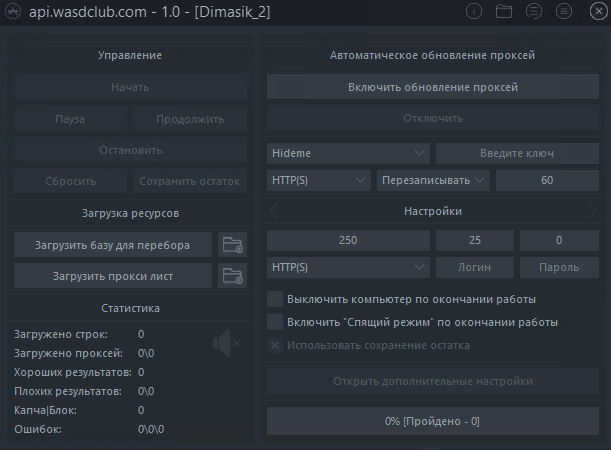
Task: Click the 'Статистика' section header
Action: (x=130, y=308)
